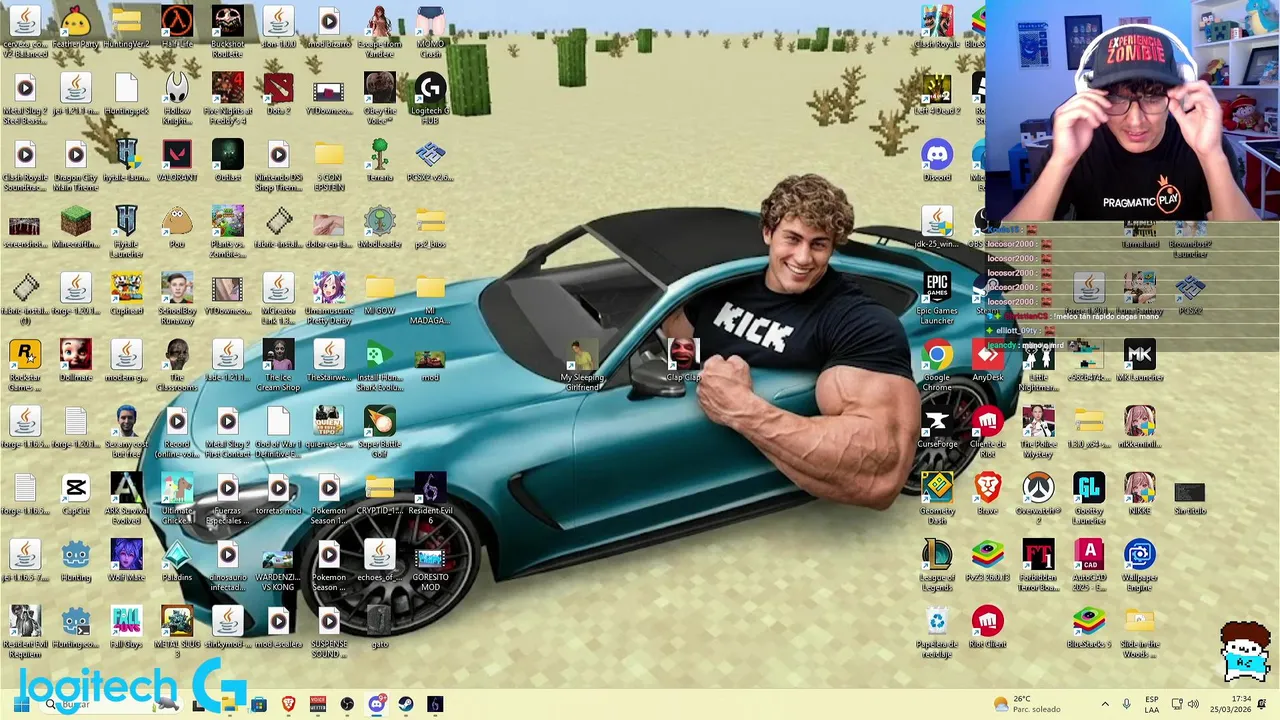Open the Outlast game icon

[x=227, y=162]
